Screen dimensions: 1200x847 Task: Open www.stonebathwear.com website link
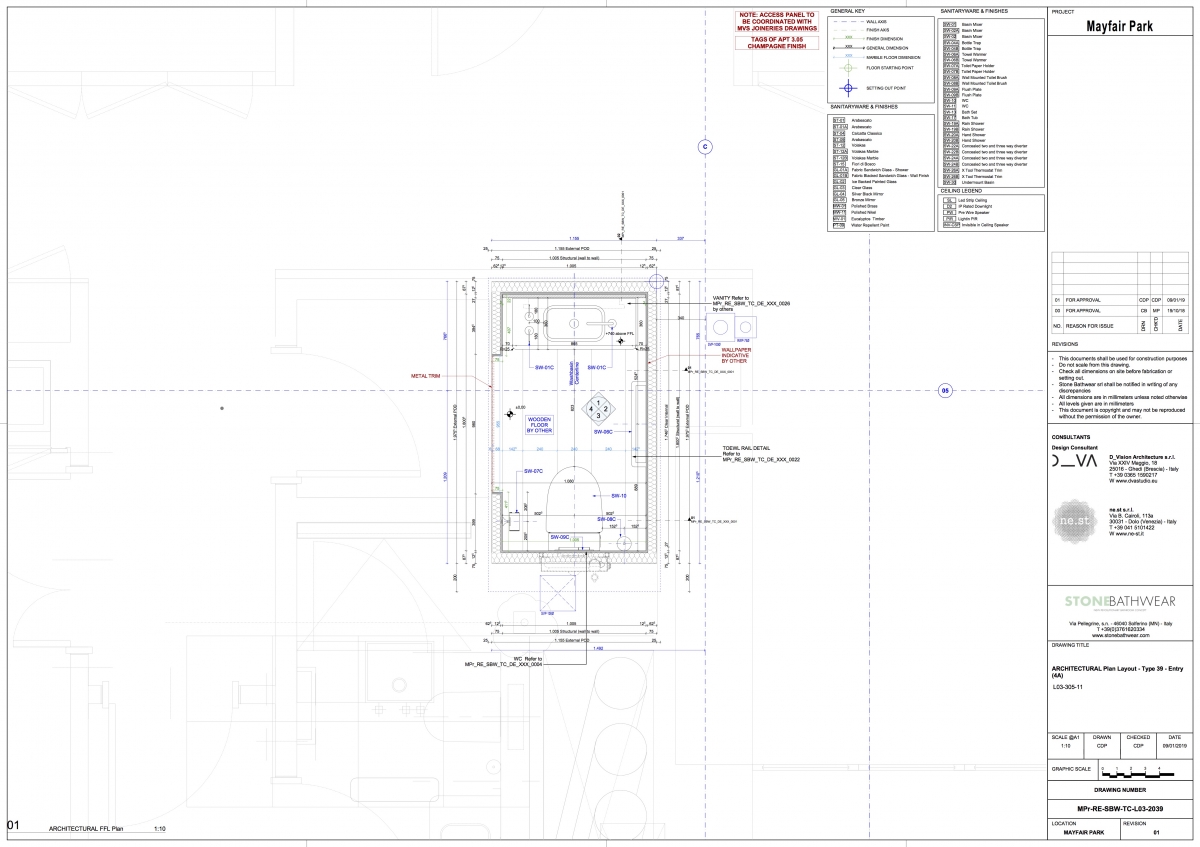[1121, 635]
